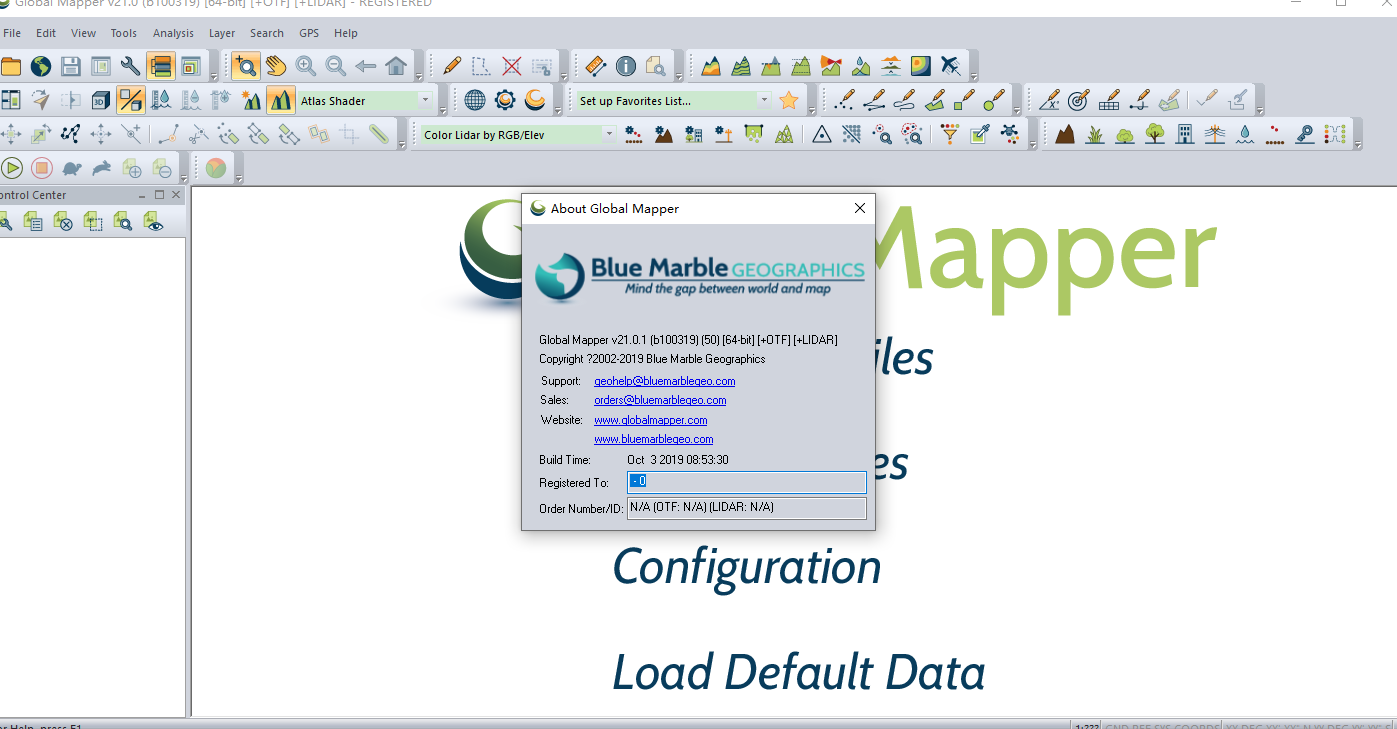Toggle the Zoom magnifier tool

[x=245, y=67]
